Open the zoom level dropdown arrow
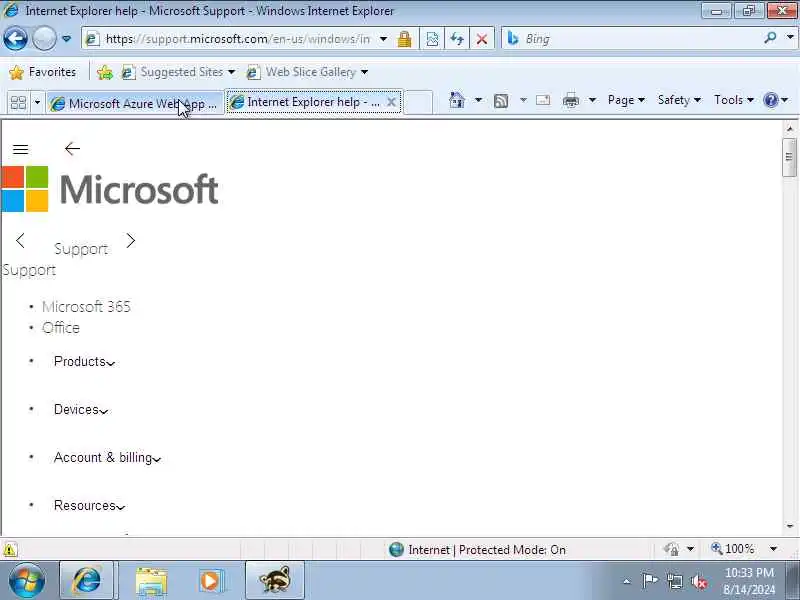 (x=773, y=549)
